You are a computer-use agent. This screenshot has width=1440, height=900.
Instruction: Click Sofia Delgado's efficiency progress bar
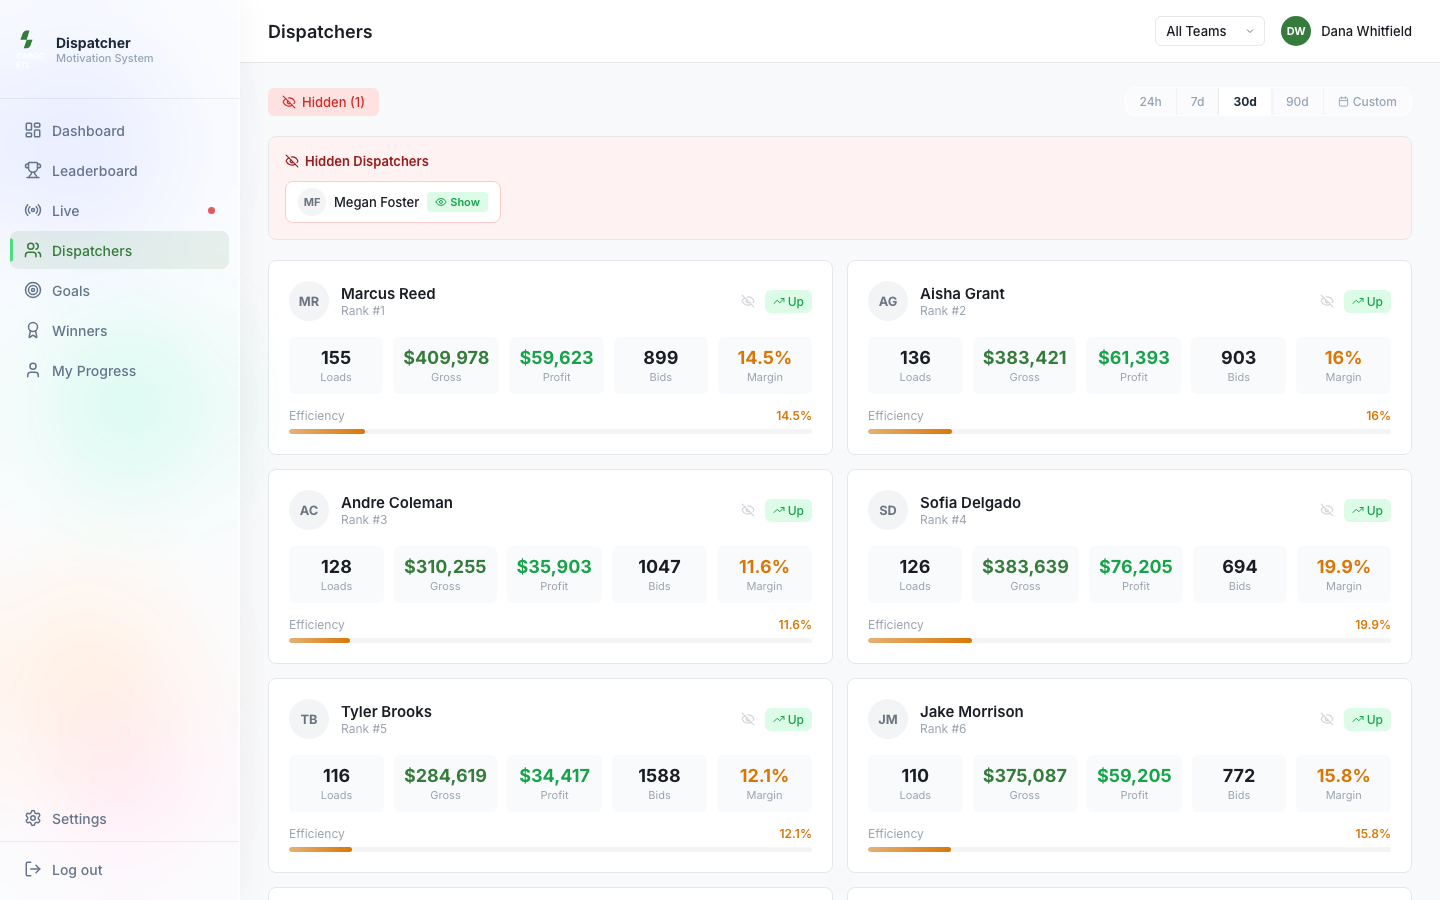click(x=1129, y=640)
